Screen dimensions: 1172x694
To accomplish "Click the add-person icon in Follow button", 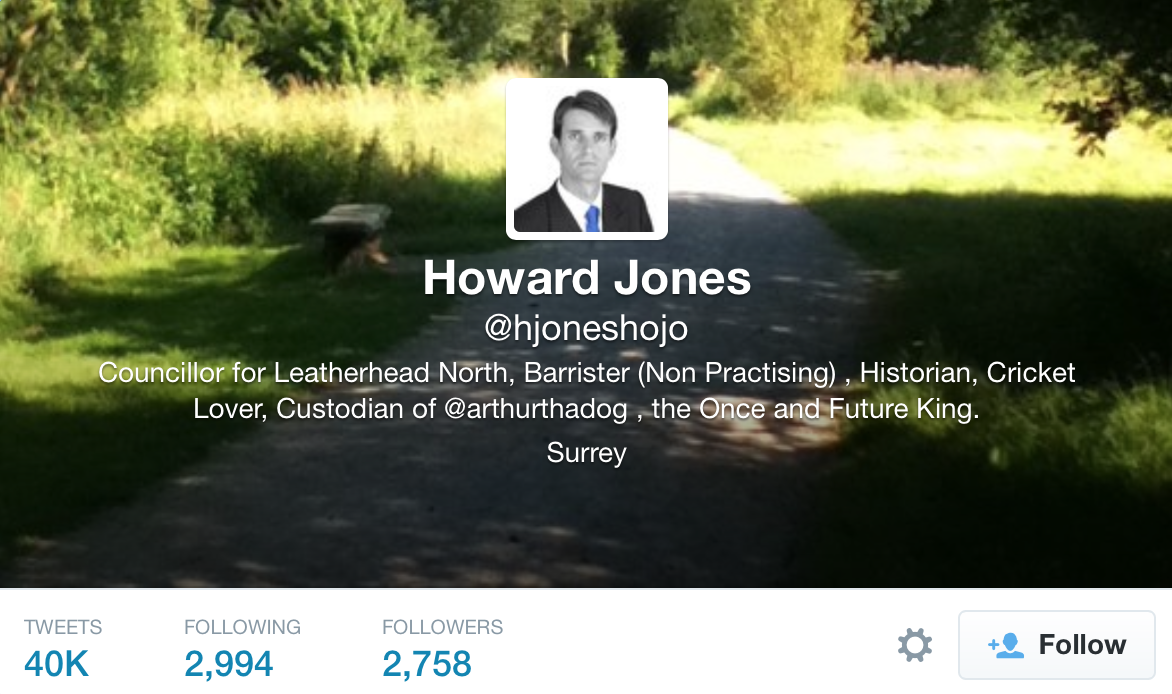I will point(1006,645).
